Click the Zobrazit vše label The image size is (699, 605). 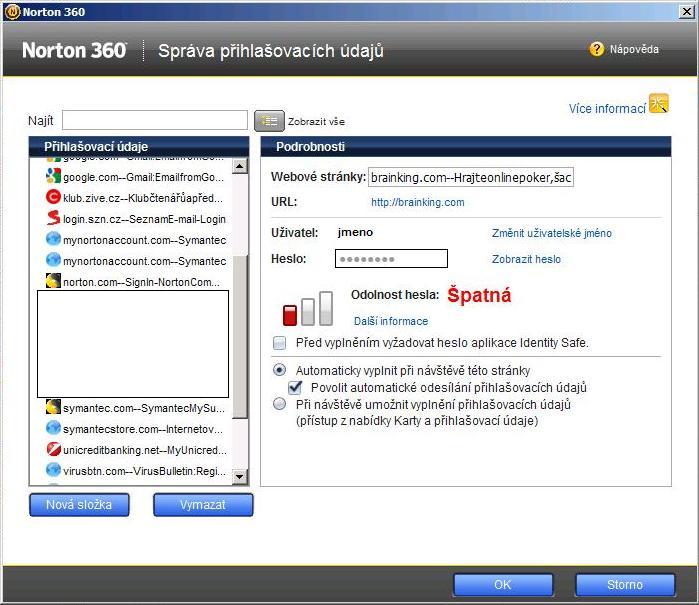(x=316, y=121)
